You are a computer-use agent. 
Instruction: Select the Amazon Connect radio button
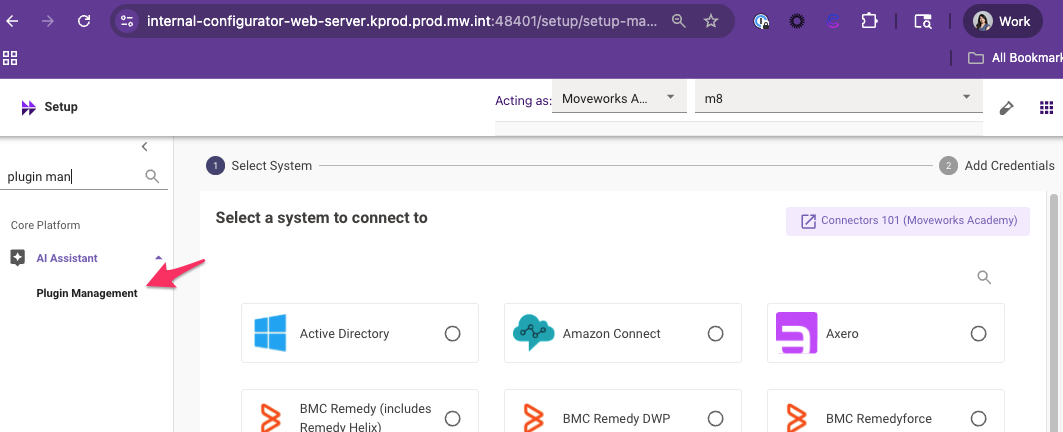(x=715, y=334)
